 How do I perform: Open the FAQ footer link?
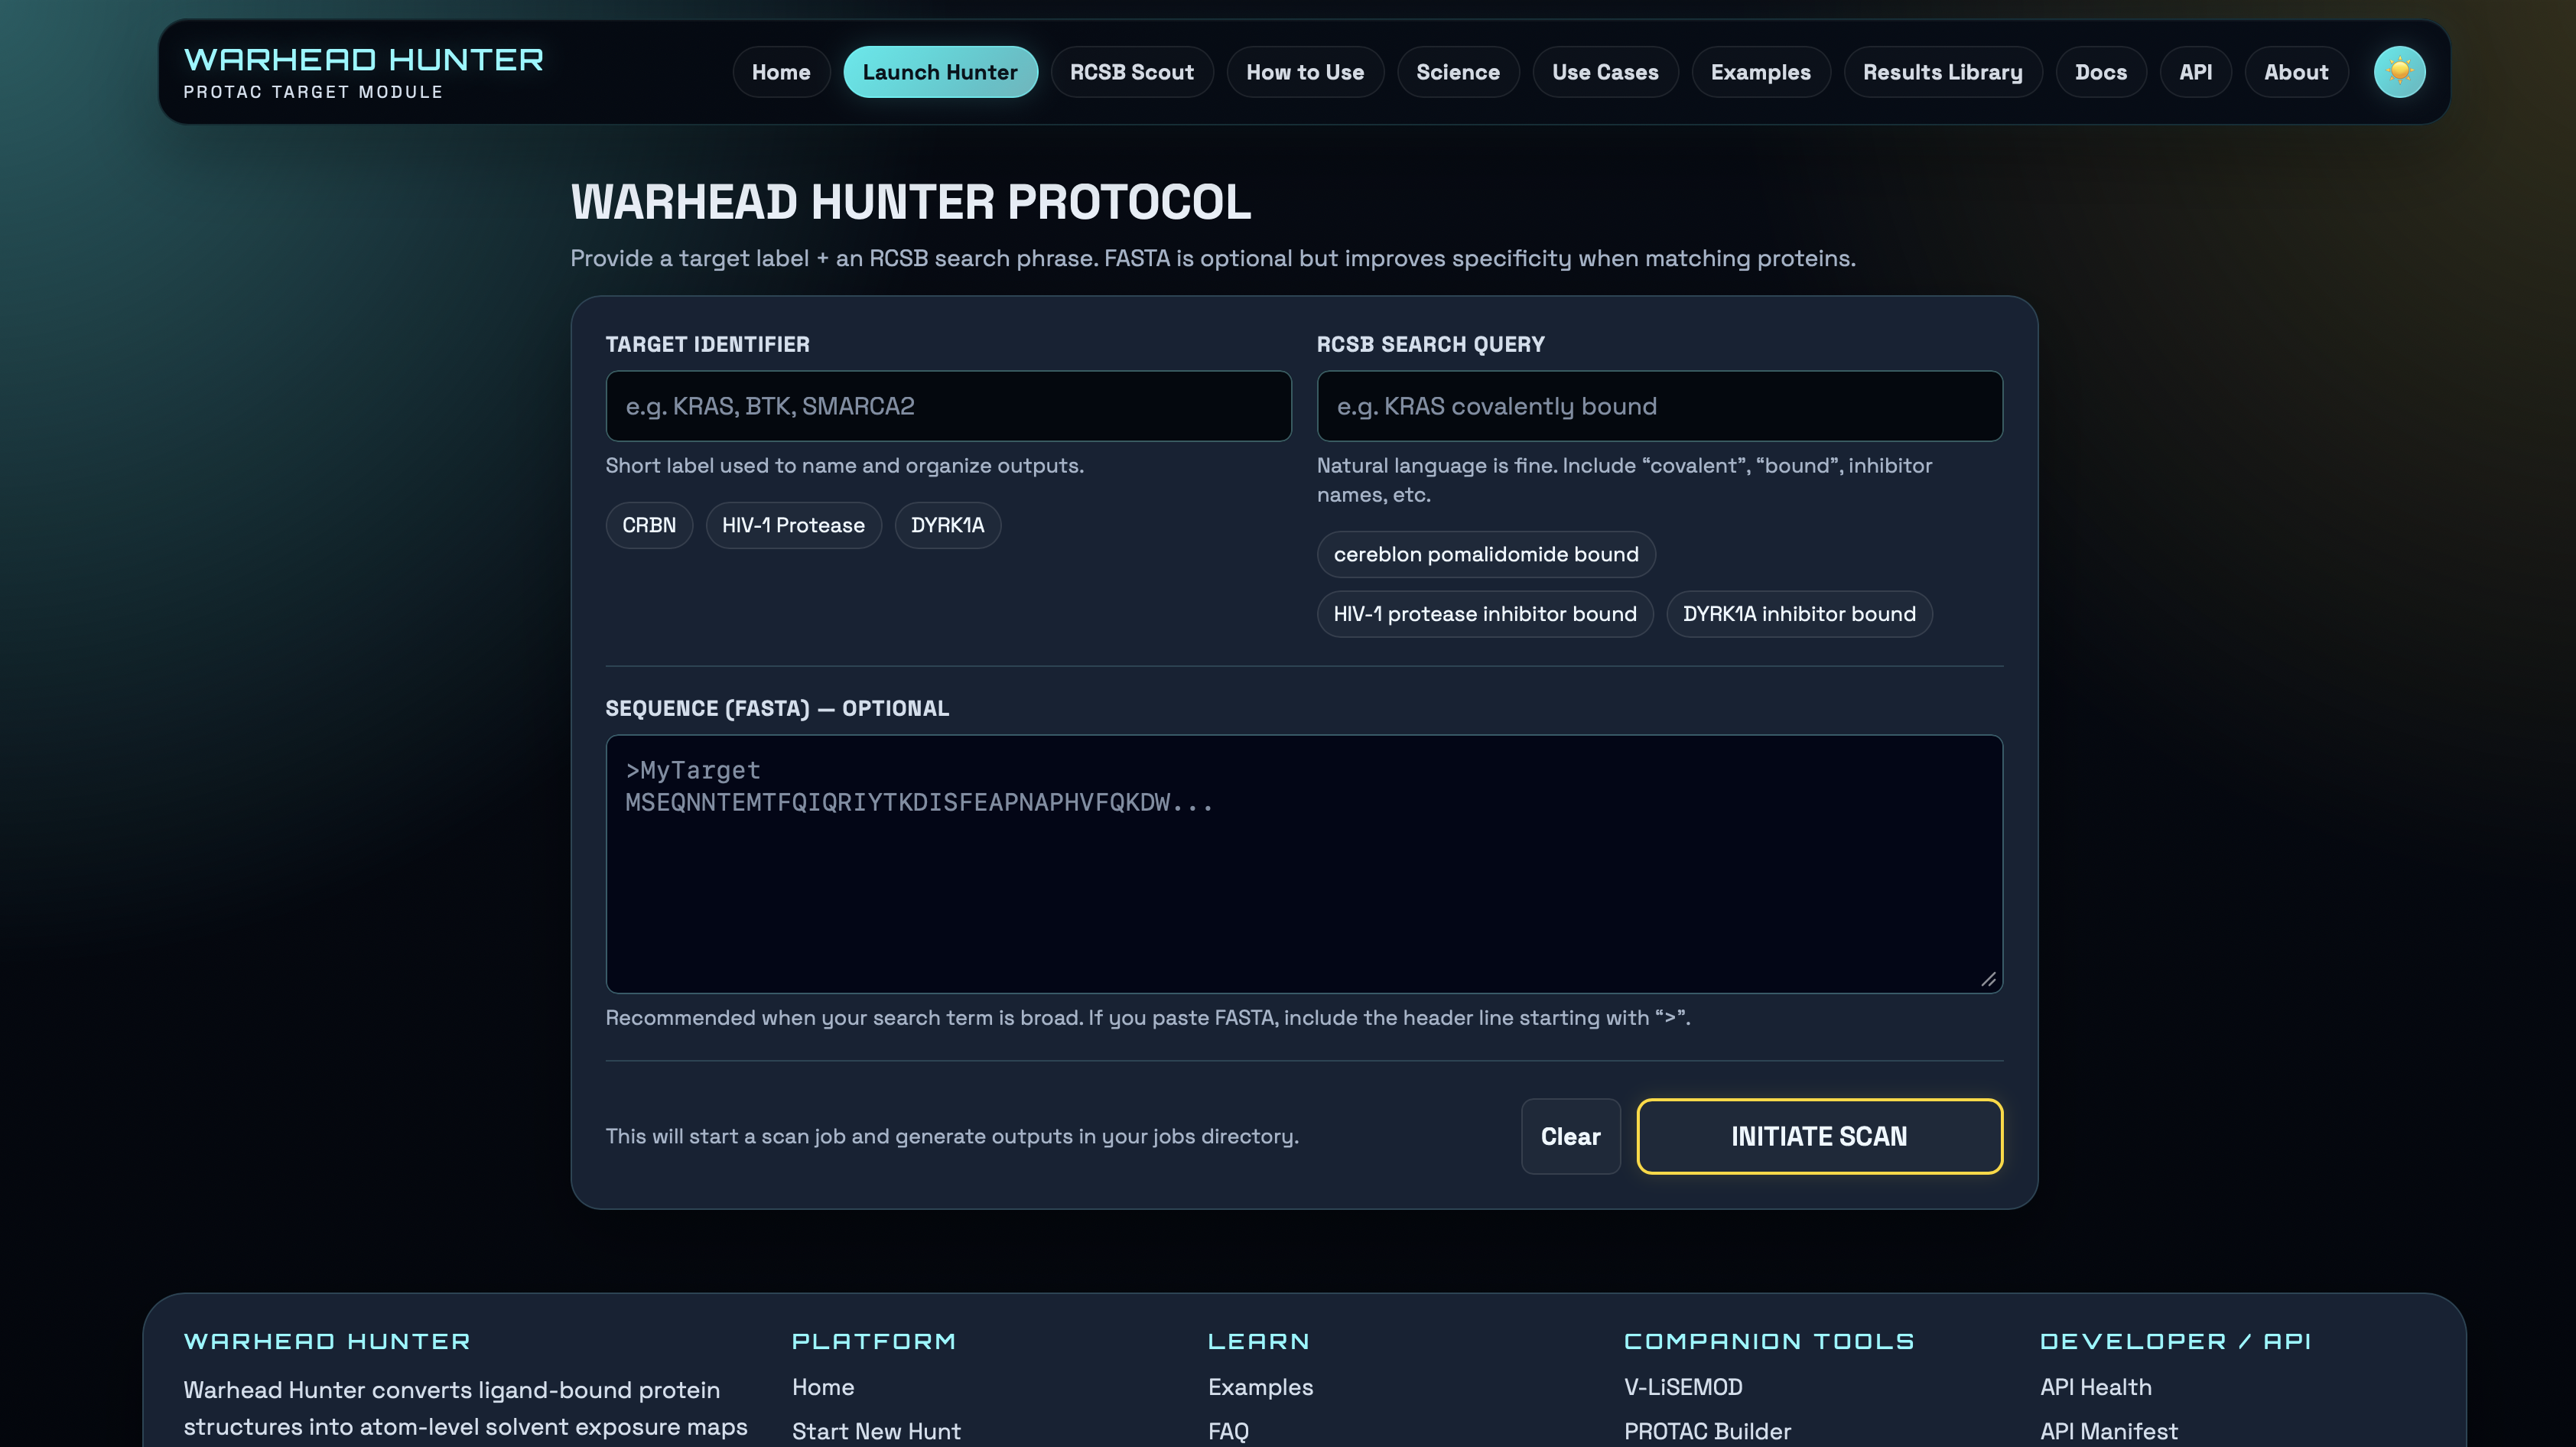click(x=1228, y=1431)
